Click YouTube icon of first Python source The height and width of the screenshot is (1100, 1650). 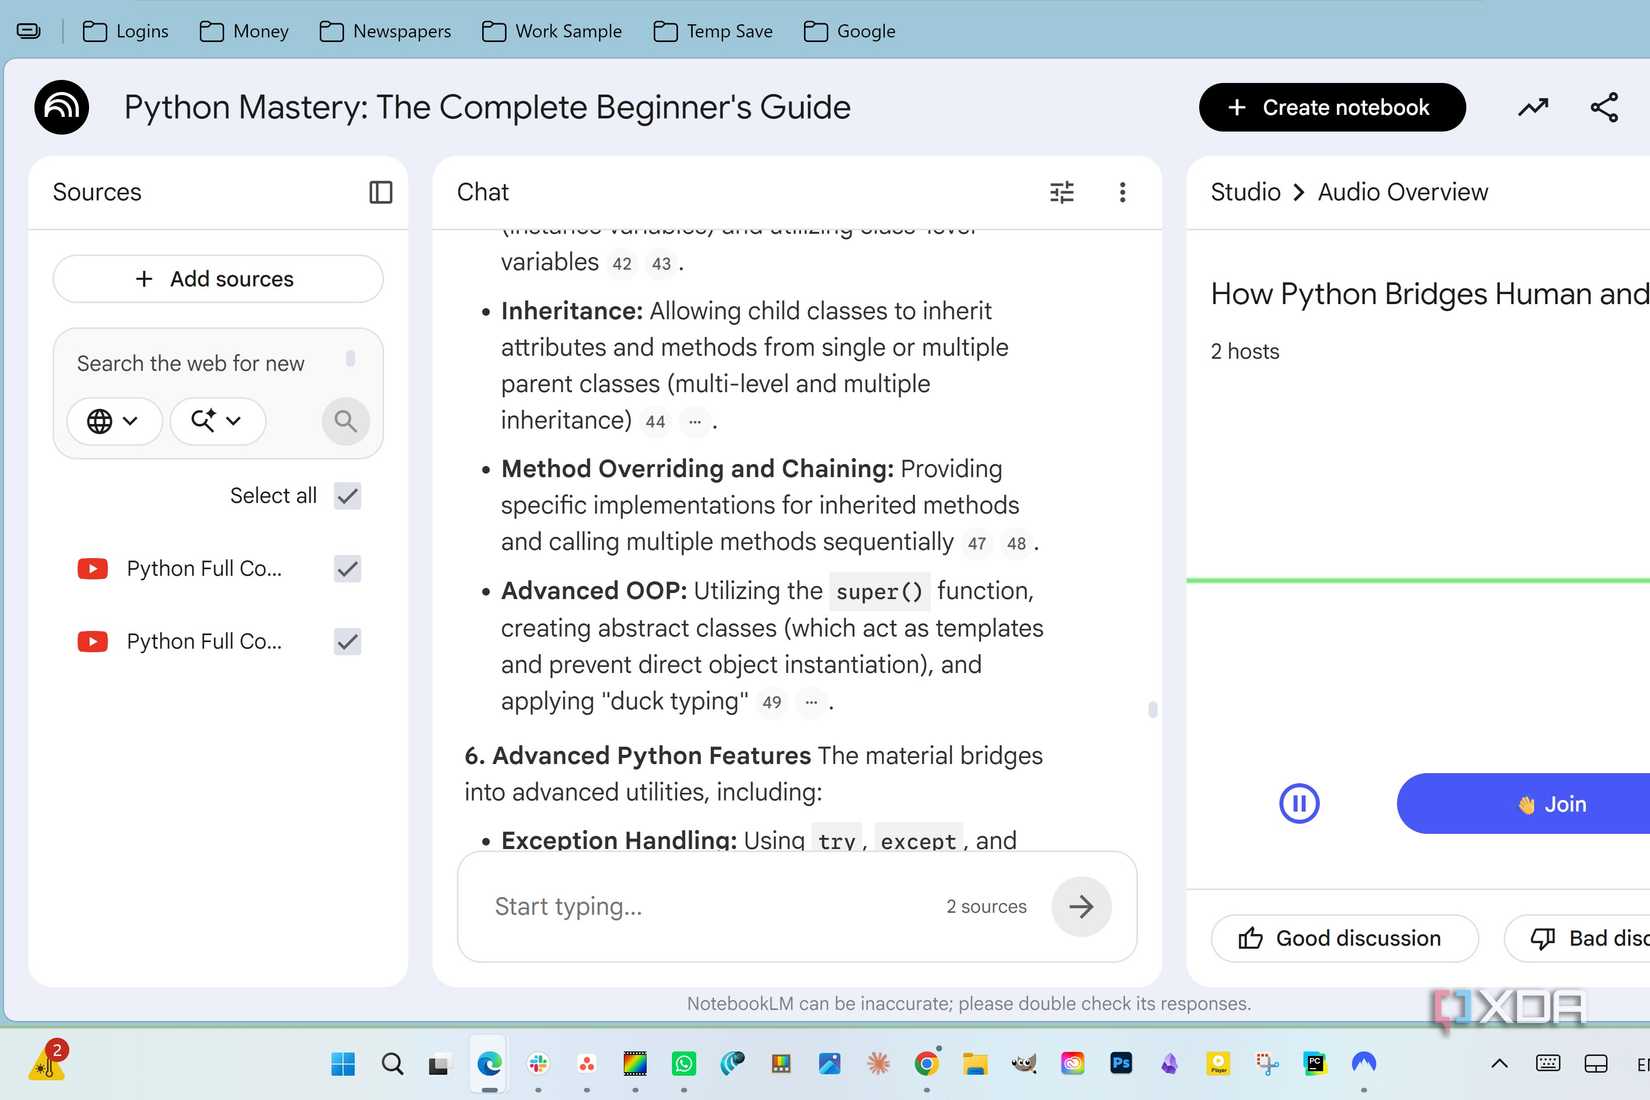93,569
